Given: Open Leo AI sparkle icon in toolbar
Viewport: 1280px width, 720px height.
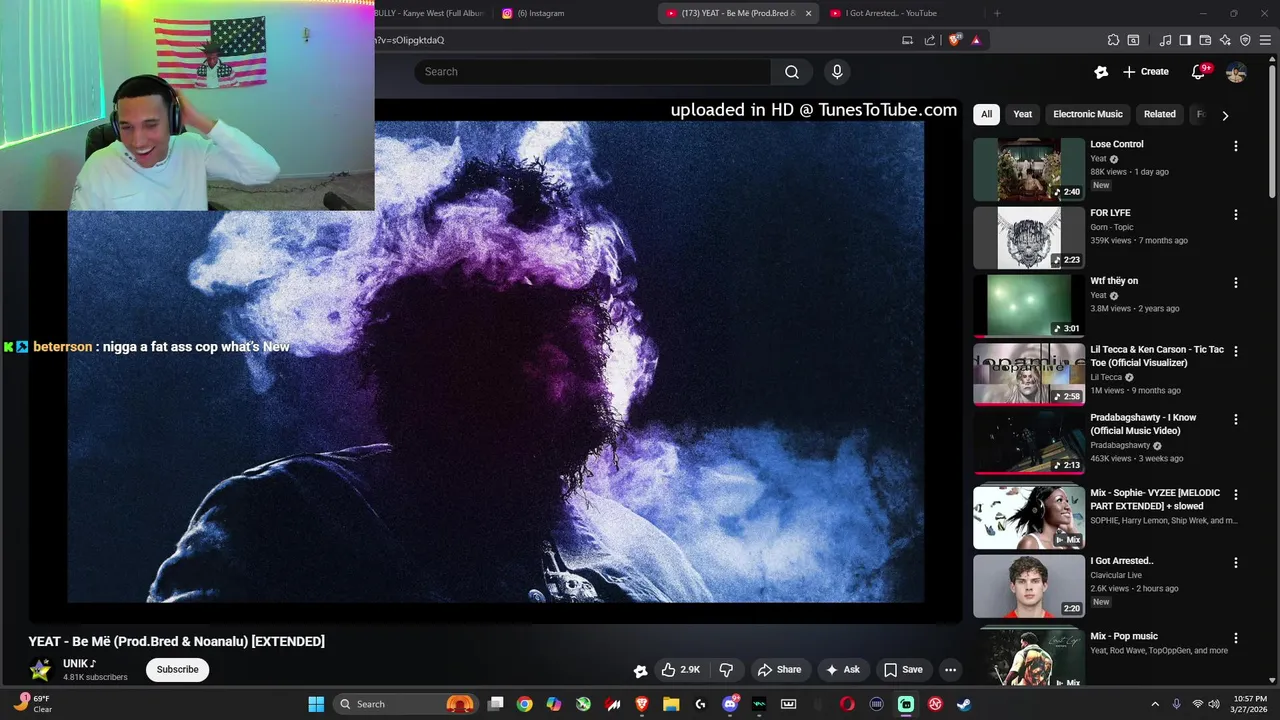Looking at the screenshot, I should [x=1225, y=40].
